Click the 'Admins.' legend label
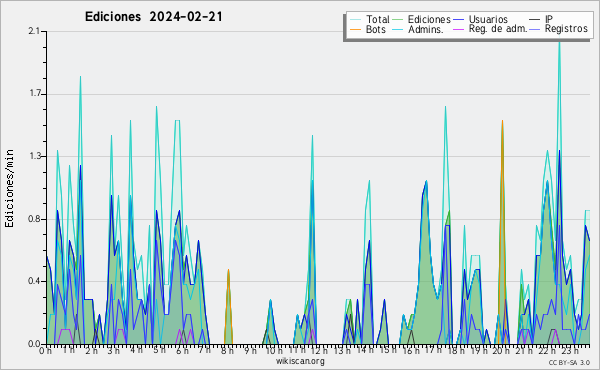600x370 pixels. [426, 29]
